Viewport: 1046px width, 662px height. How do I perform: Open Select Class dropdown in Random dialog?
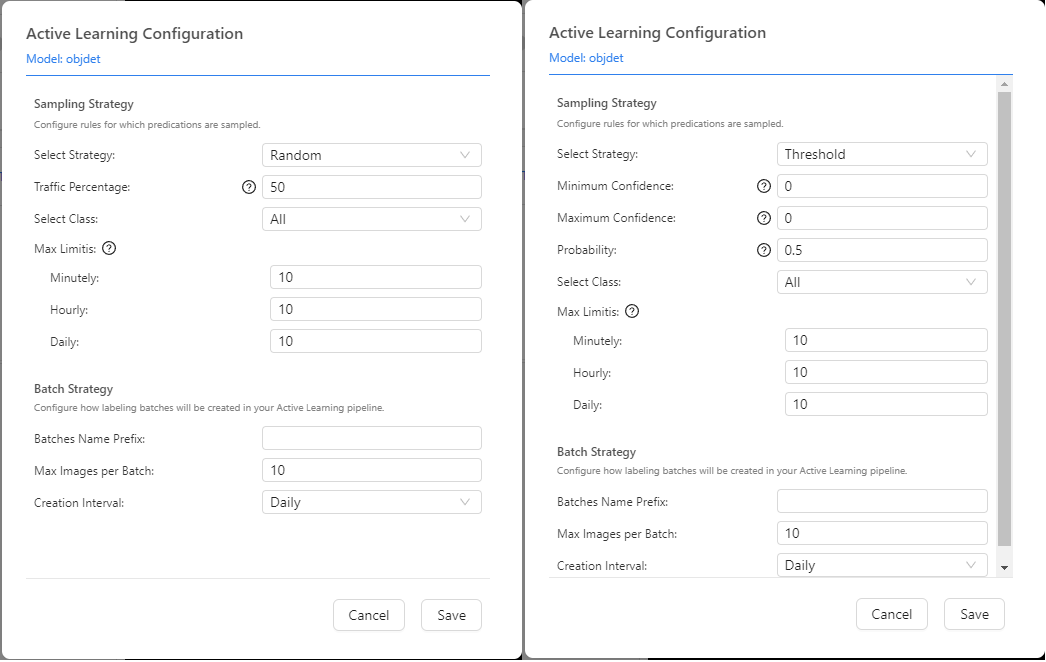pos(372,219)
